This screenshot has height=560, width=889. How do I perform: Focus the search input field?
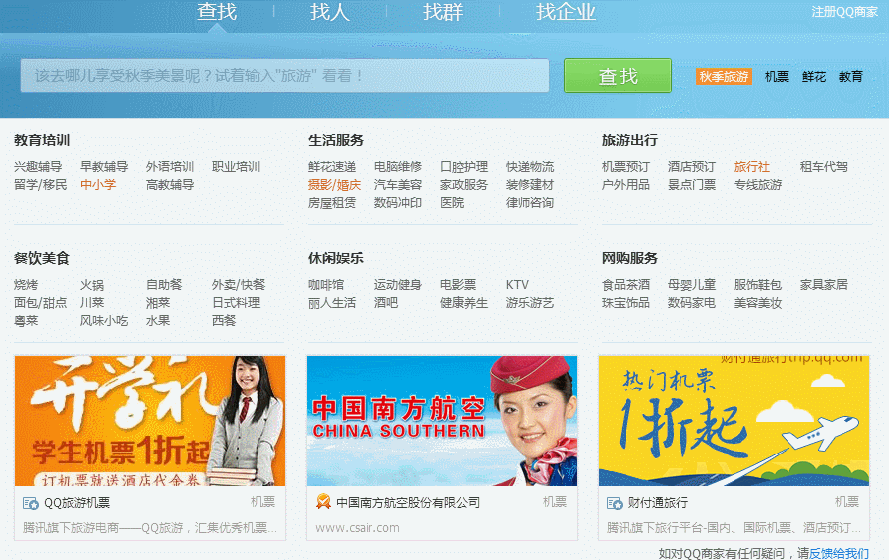(285, 75)
